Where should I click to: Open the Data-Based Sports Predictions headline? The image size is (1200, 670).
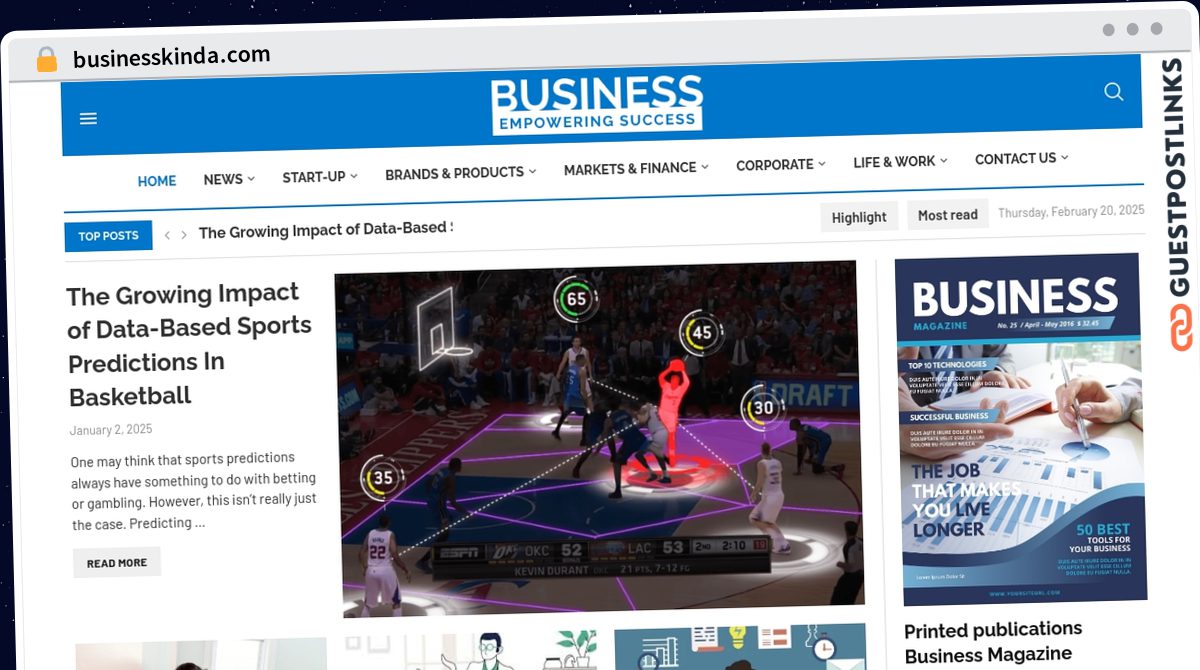(x=189, y=344)
